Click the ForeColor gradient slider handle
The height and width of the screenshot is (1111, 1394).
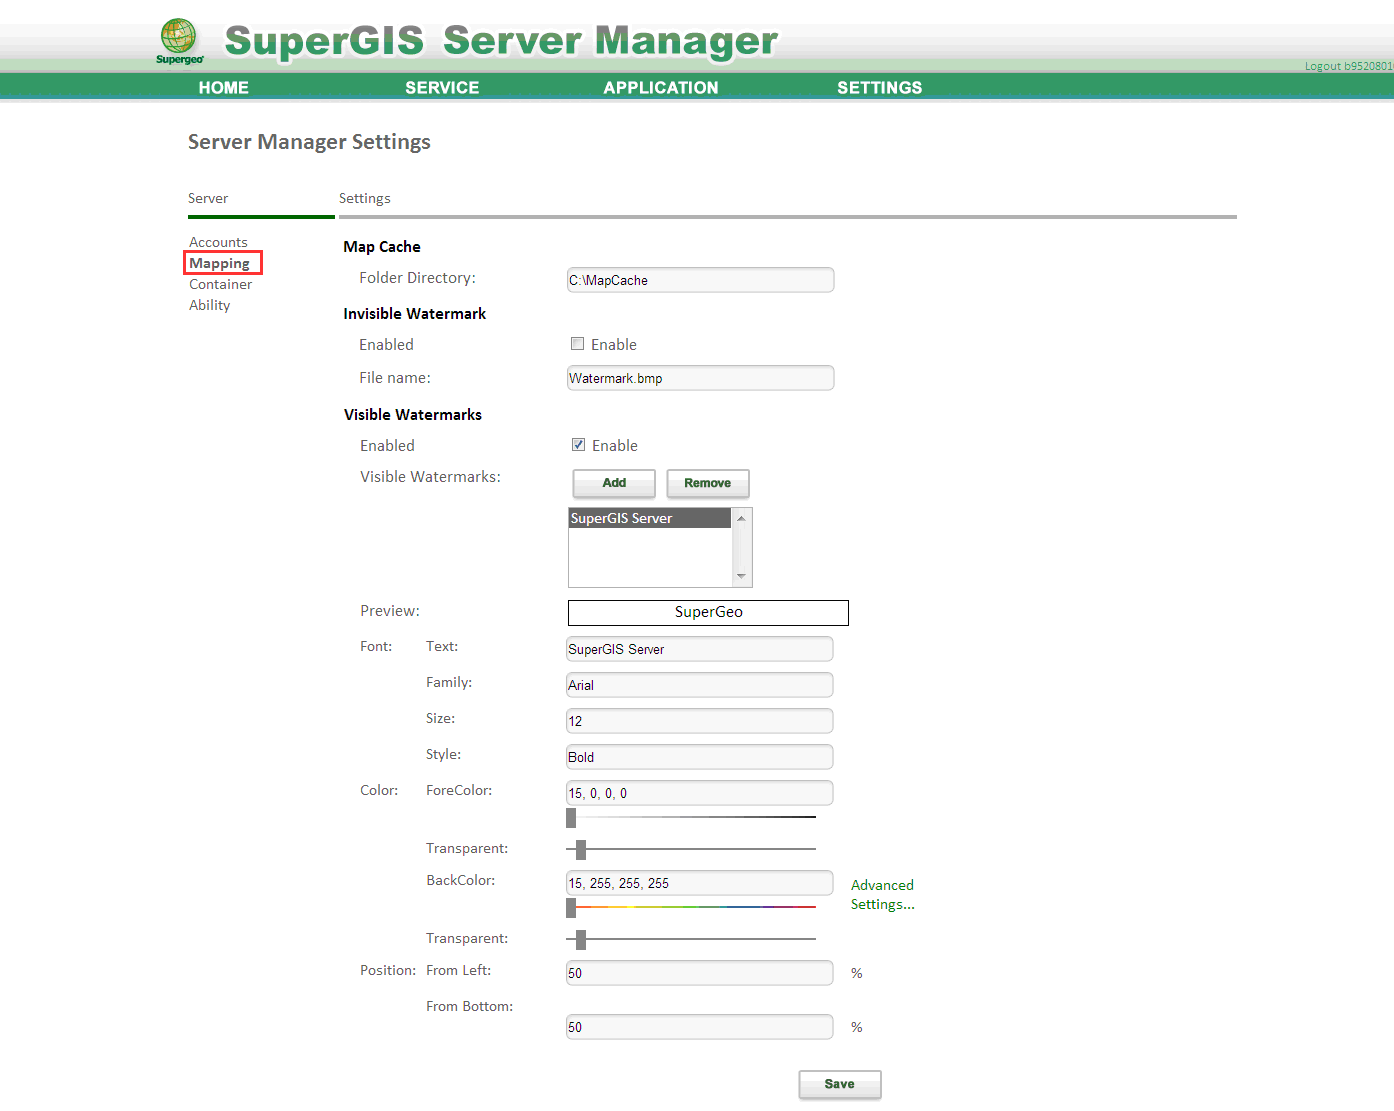(571, 818)
